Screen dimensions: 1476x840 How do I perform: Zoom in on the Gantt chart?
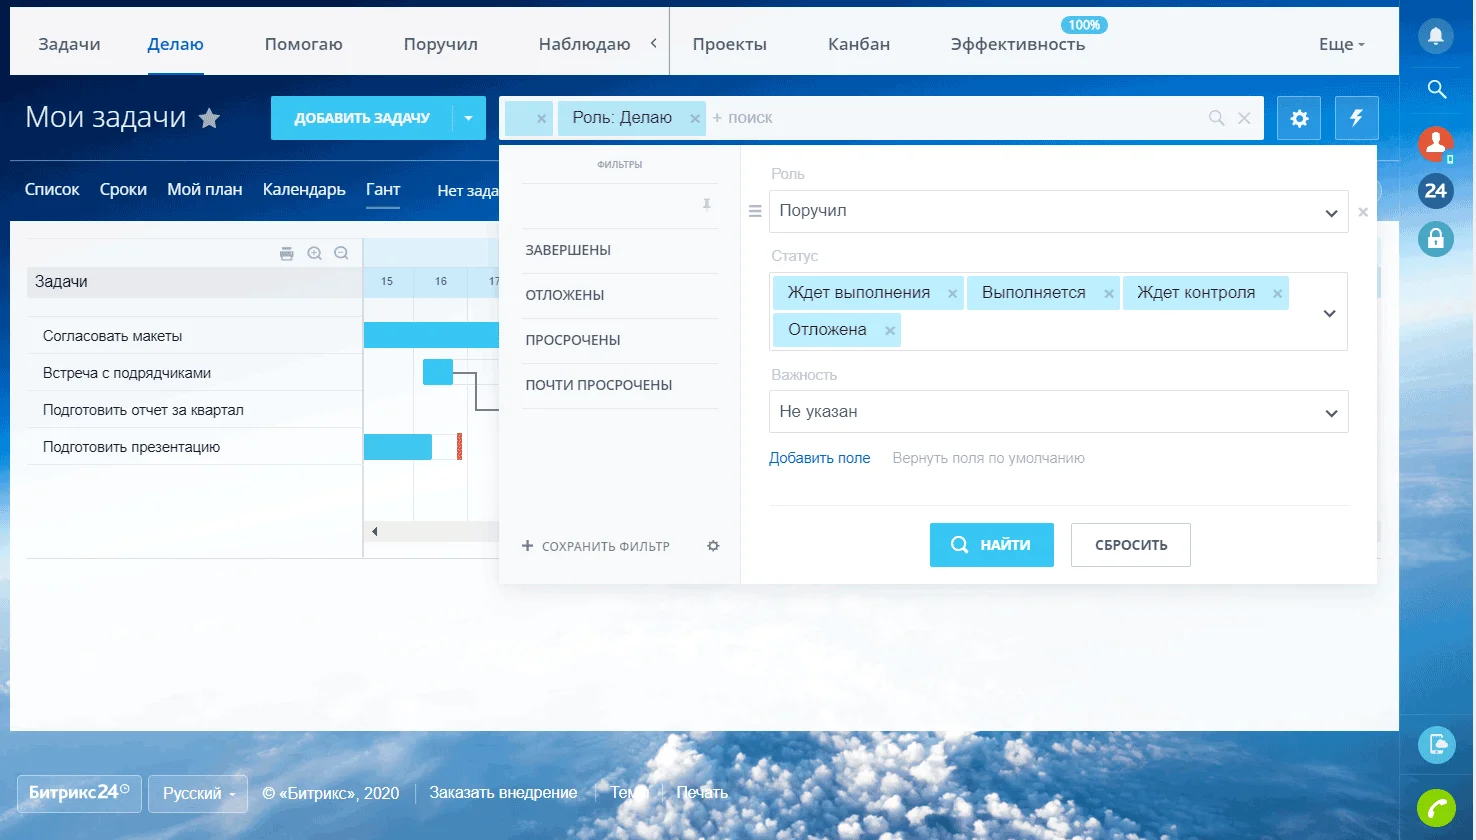click(315, 254)
